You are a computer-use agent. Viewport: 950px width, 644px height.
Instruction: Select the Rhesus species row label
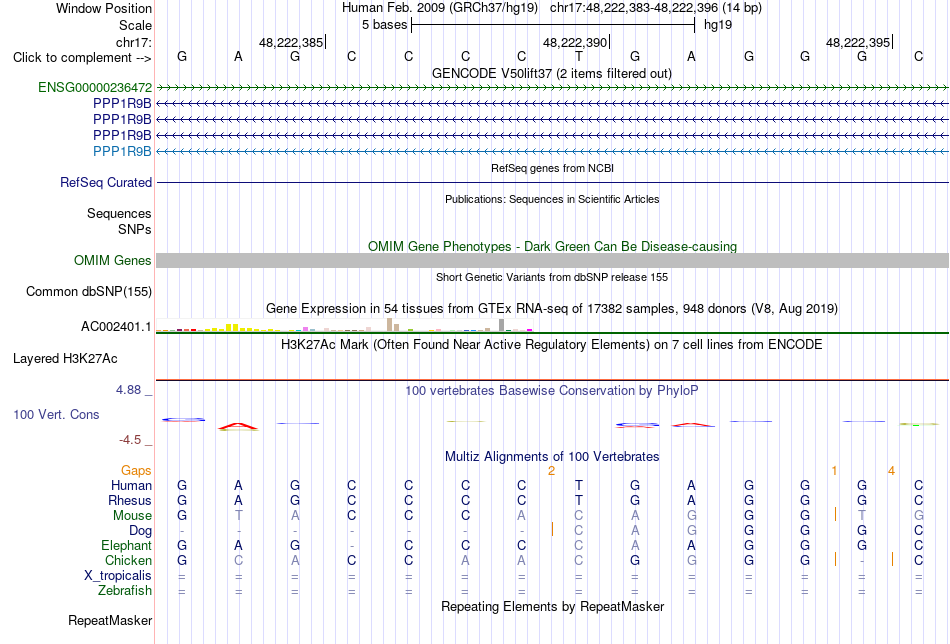(130, 500)
